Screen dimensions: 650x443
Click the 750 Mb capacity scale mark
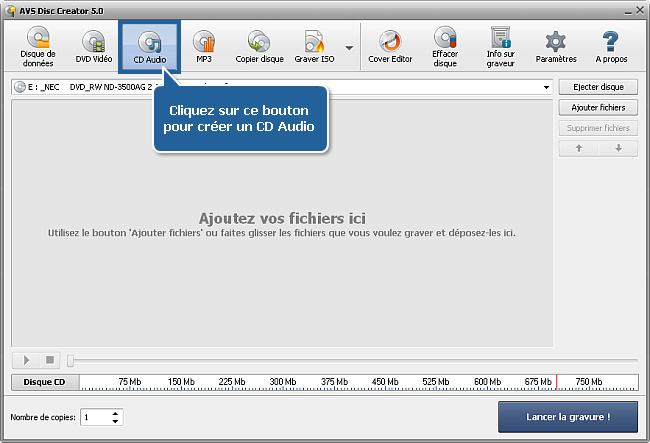(589, 382)
